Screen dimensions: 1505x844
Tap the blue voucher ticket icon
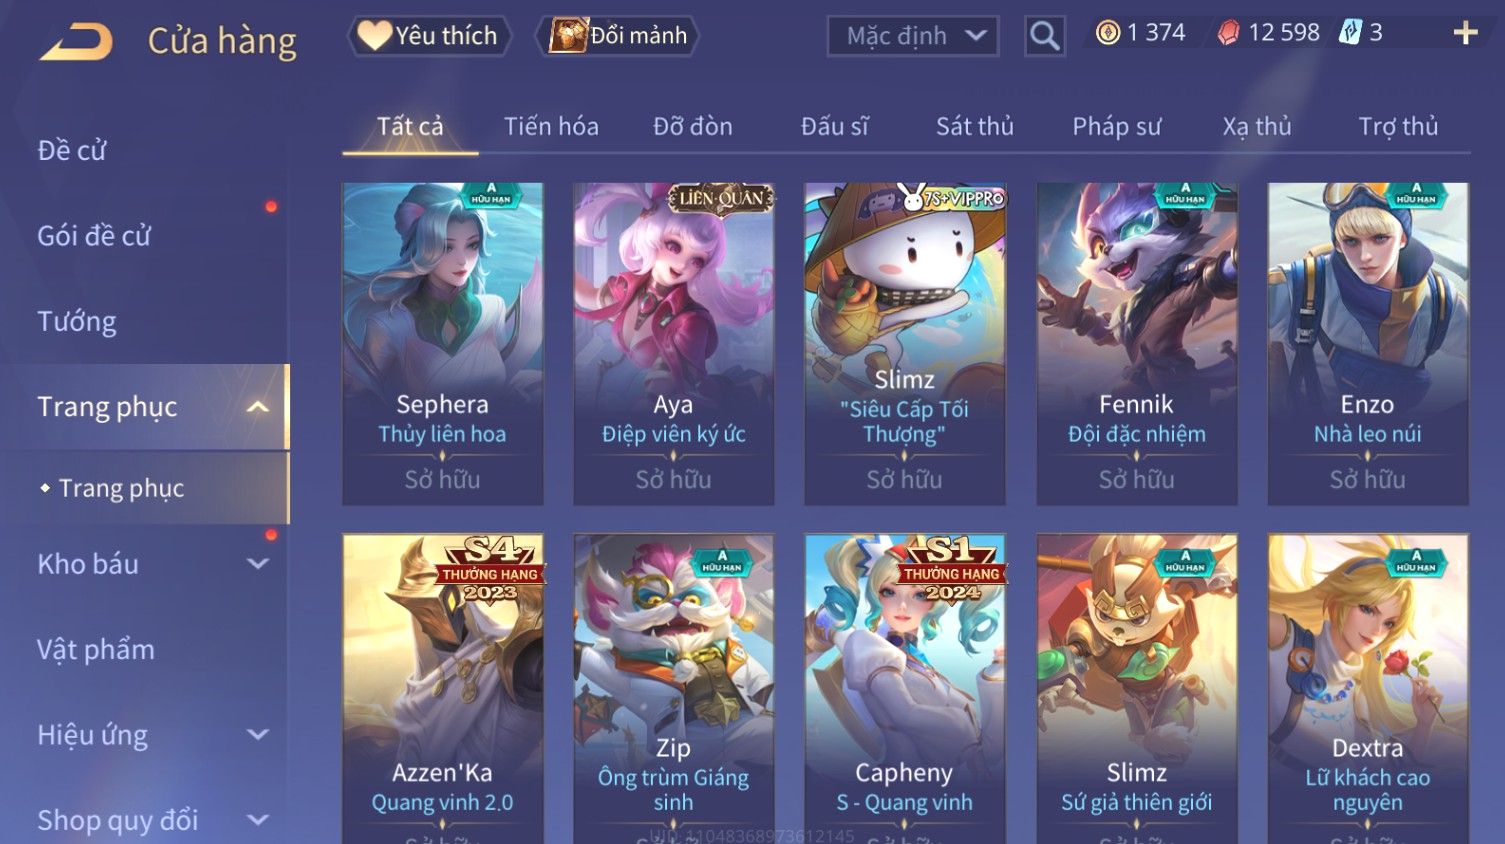pyautogui.click(x=1350, y=32)
